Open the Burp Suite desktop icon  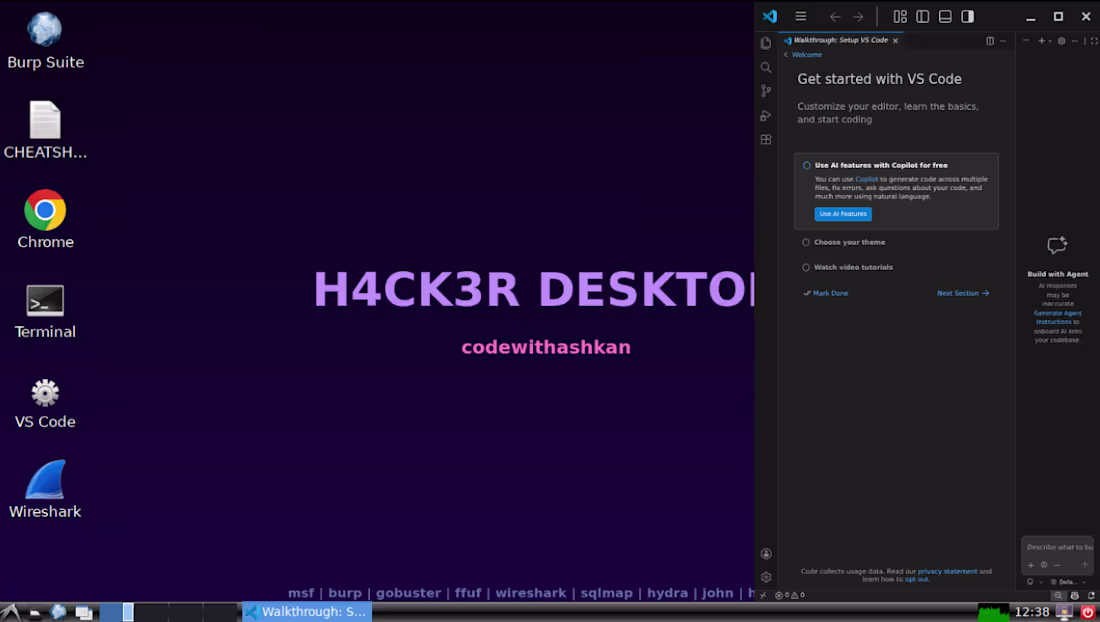pos(45,41)
